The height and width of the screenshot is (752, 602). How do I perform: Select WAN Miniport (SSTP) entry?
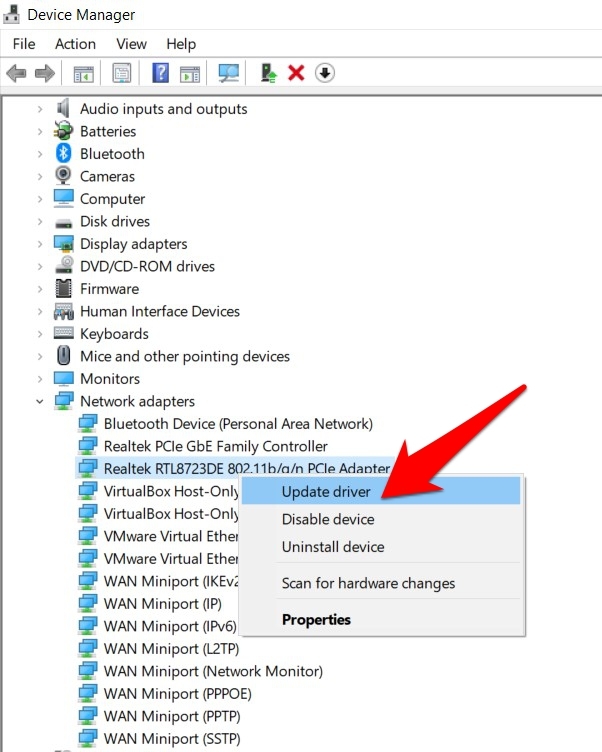click(172, 739)
